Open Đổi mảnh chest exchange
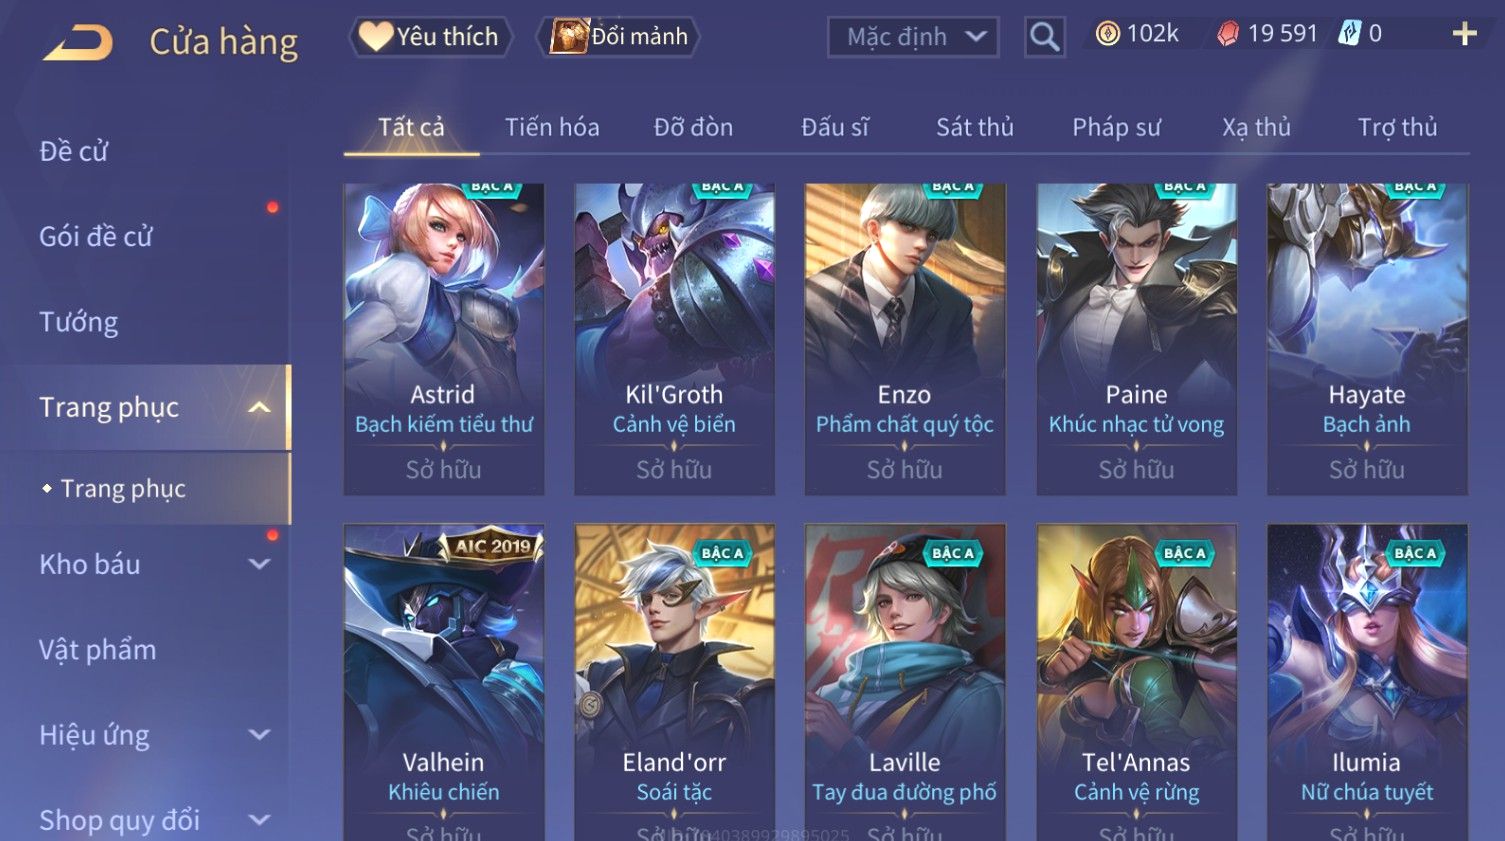The height and width of the screenshot is (841, 1505). pyautogui.click(x=619, y=37)
